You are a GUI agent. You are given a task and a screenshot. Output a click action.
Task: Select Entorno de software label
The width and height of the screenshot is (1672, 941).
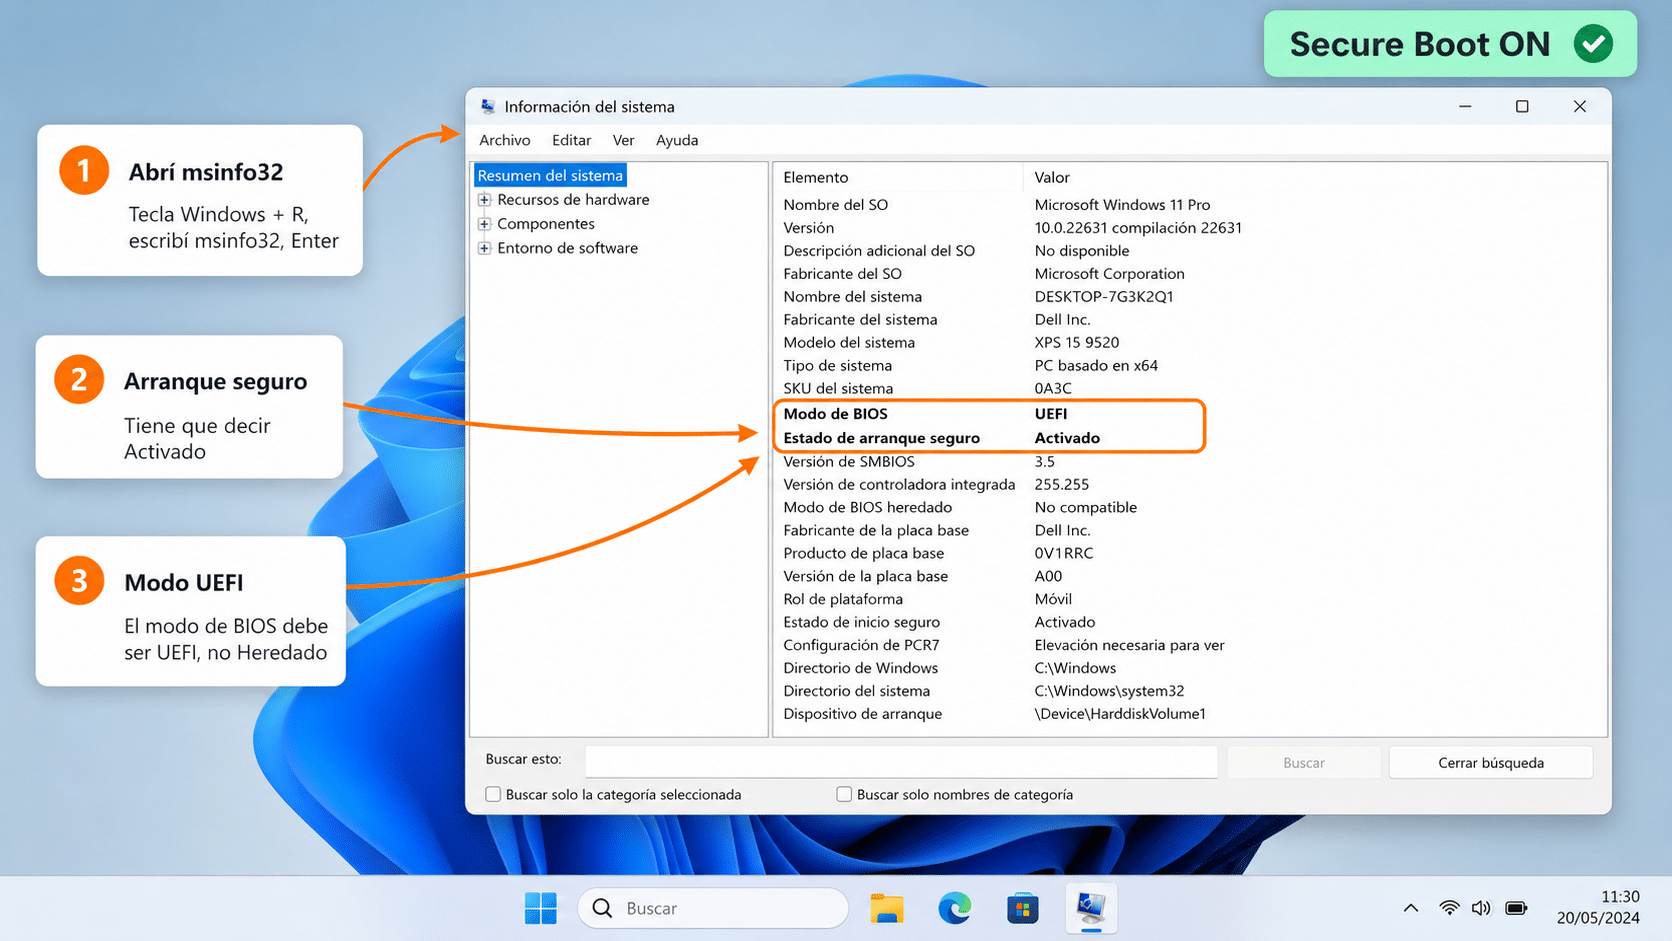567,248
